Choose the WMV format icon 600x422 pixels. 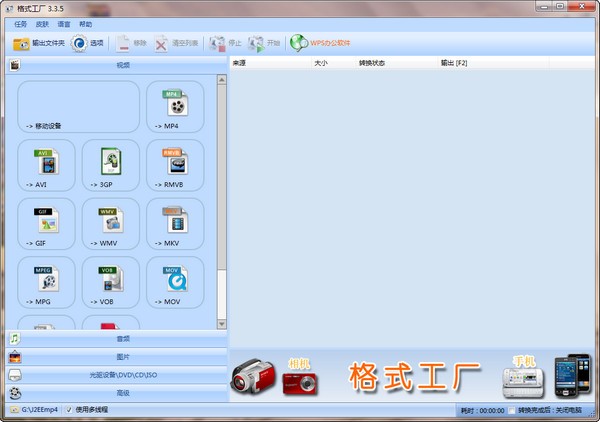111,220
